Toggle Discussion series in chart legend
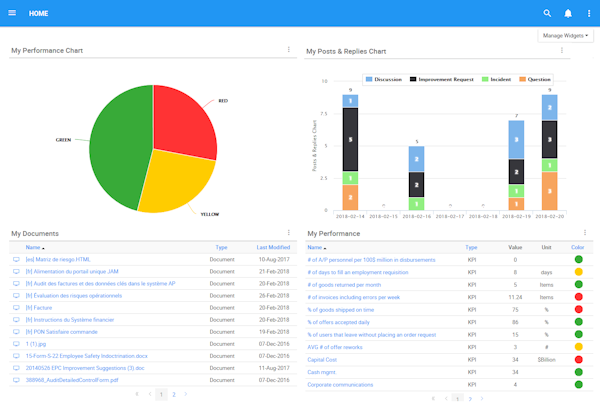The width and height of the screenshot is (600, 402). pos(392,78)
